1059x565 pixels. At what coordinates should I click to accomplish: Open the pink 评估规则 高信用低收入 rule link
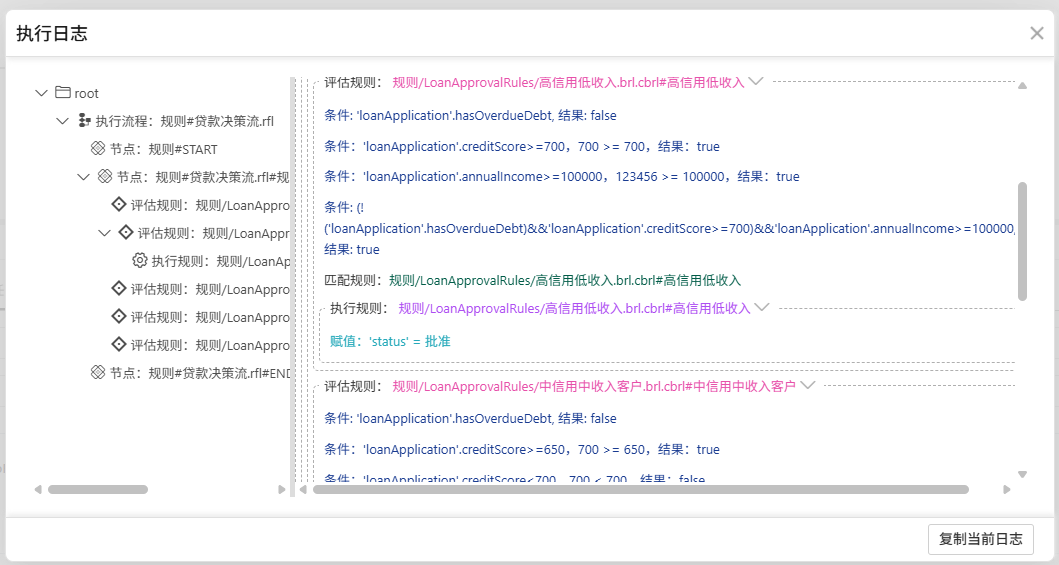coord(568,82)
